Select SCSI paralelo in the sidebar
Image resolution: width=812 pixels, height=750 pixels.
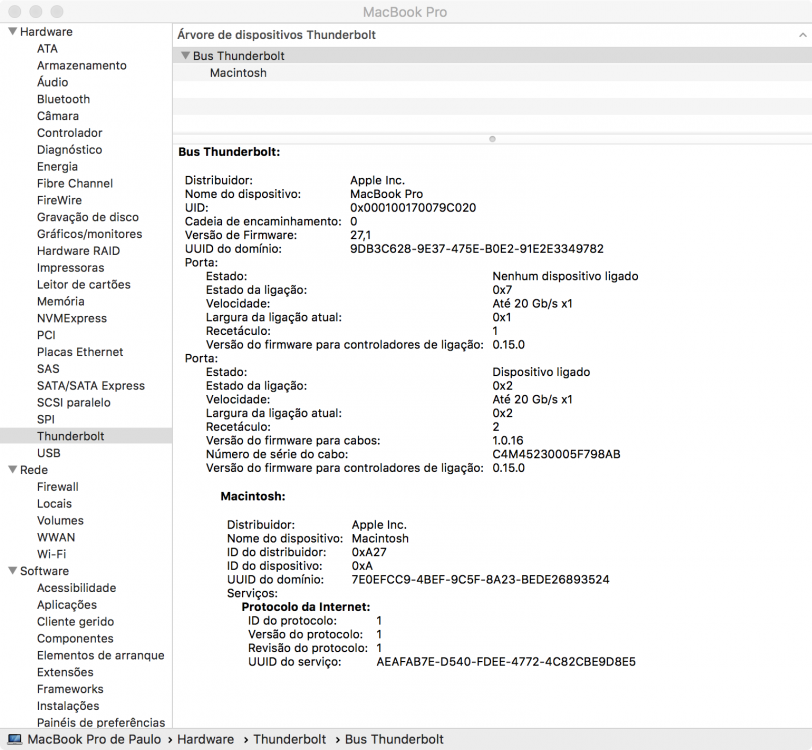[74, 402]
